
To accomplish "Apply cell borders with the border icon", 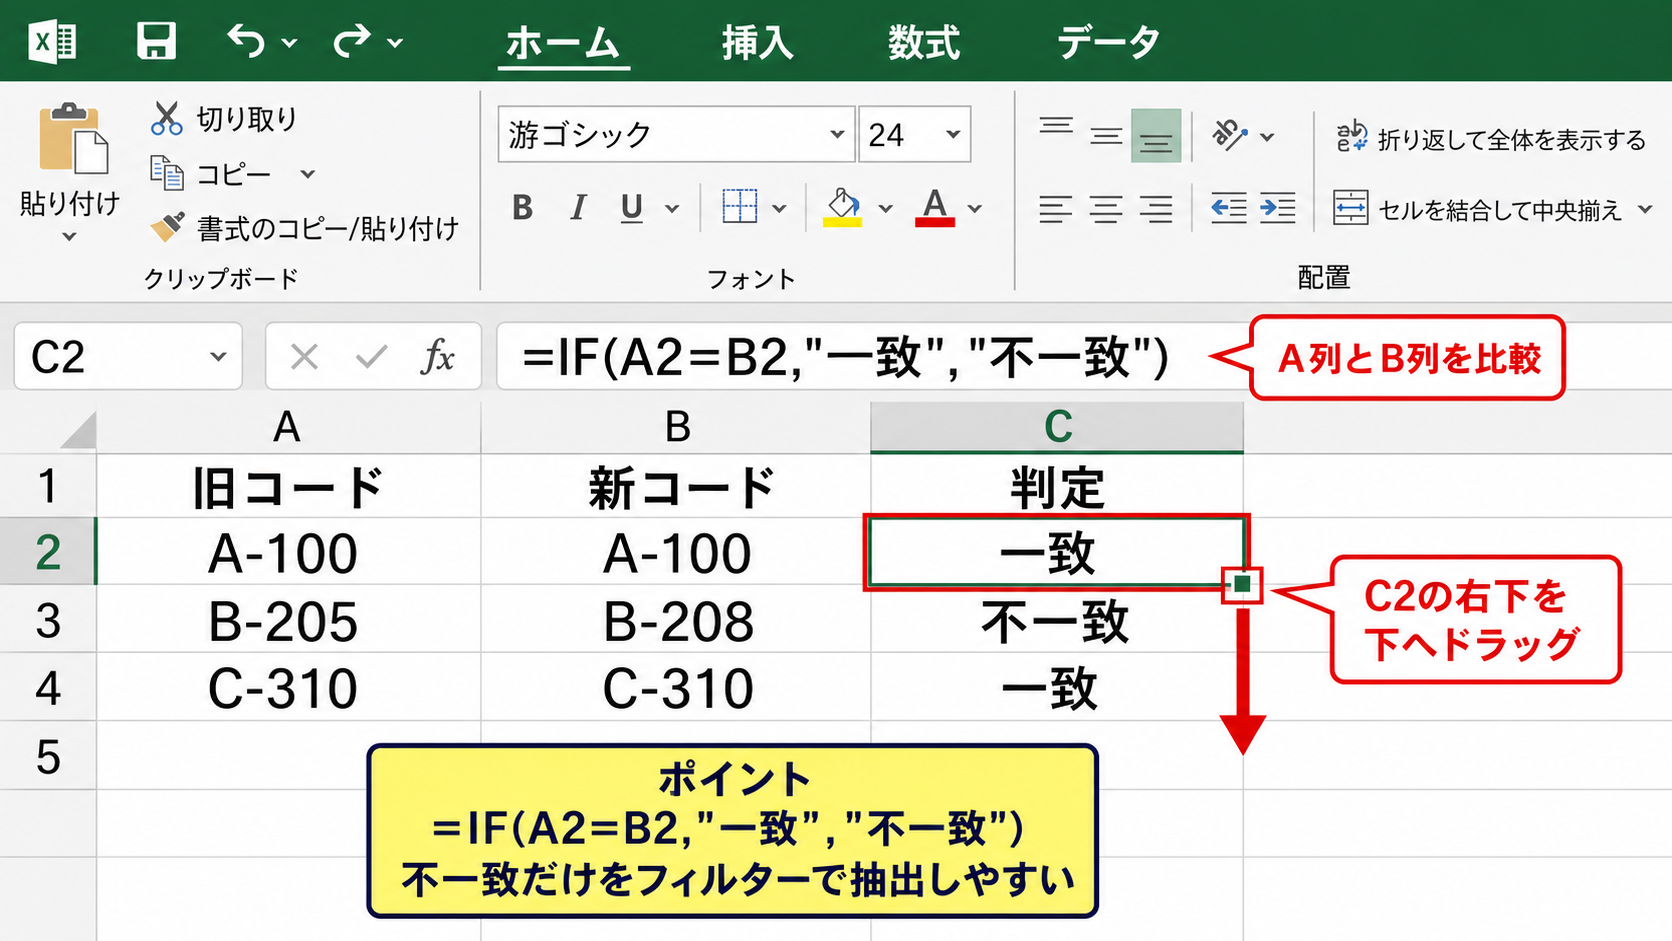I will [740, 207].
